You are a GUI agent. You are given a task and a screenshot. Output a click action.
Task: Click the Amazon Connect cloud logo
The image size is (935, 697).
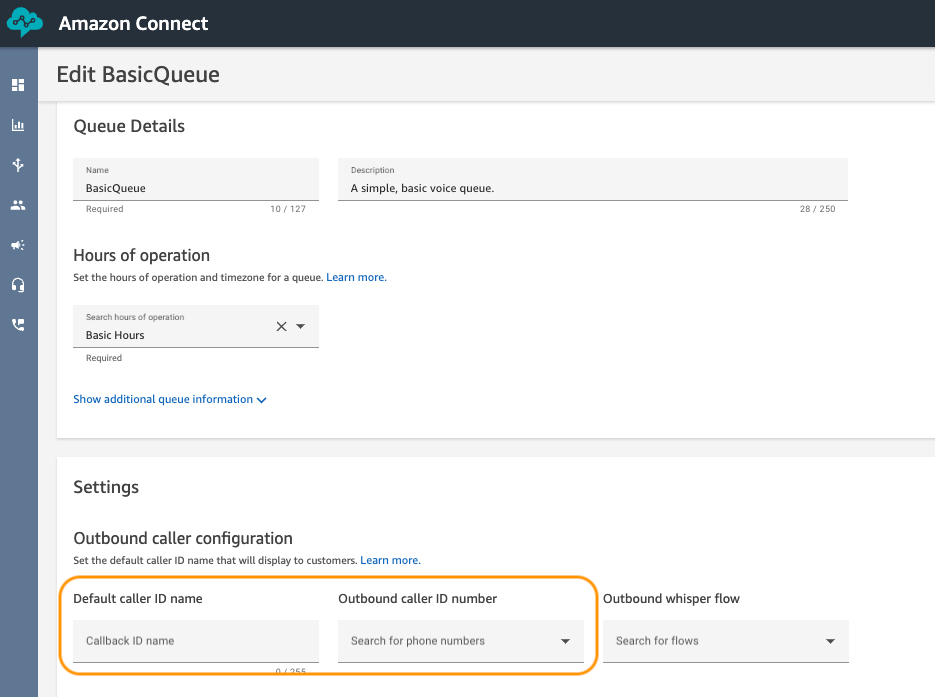point(25,23)
